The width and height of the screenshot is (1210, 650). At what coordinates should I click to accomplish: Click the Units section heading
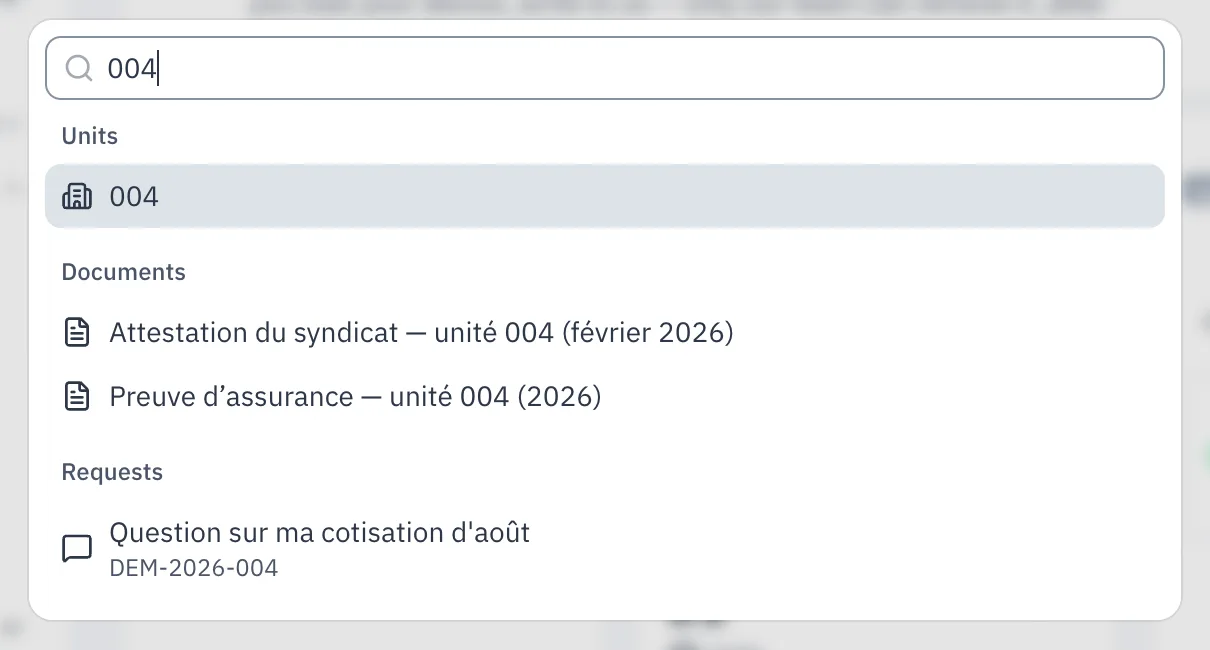click(90, 136)
